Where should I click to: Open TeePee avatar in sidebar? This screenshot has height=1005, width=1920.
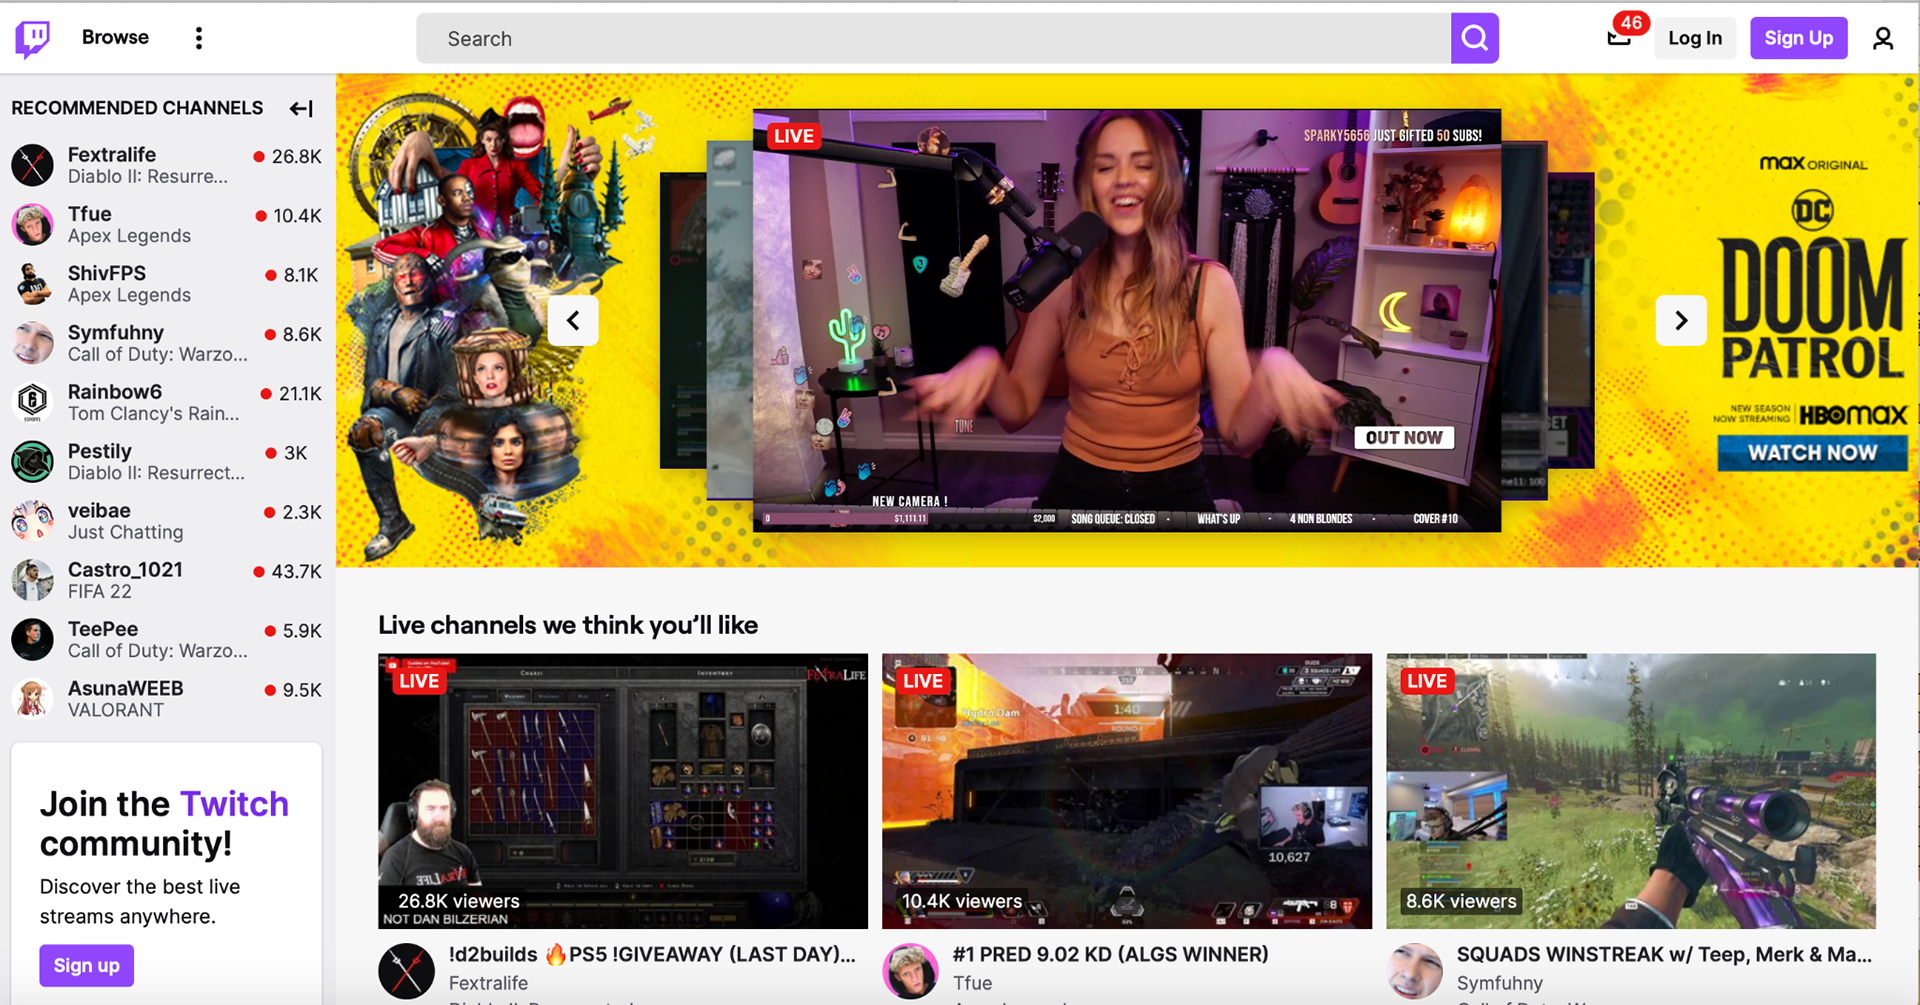pos(32,640)
